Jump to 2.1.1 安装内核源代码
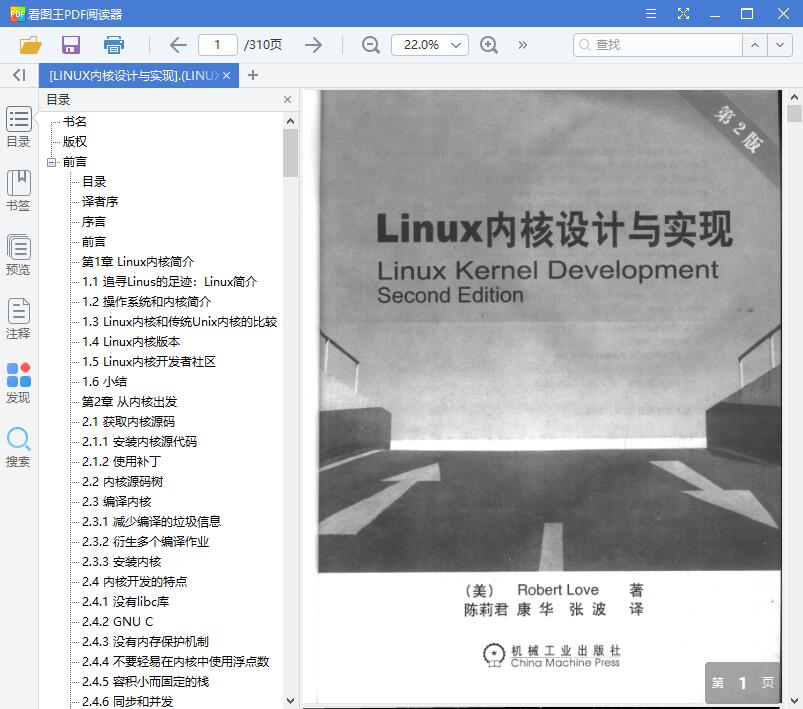Screen dimensions: 803x709 click(x=139, y=442)
